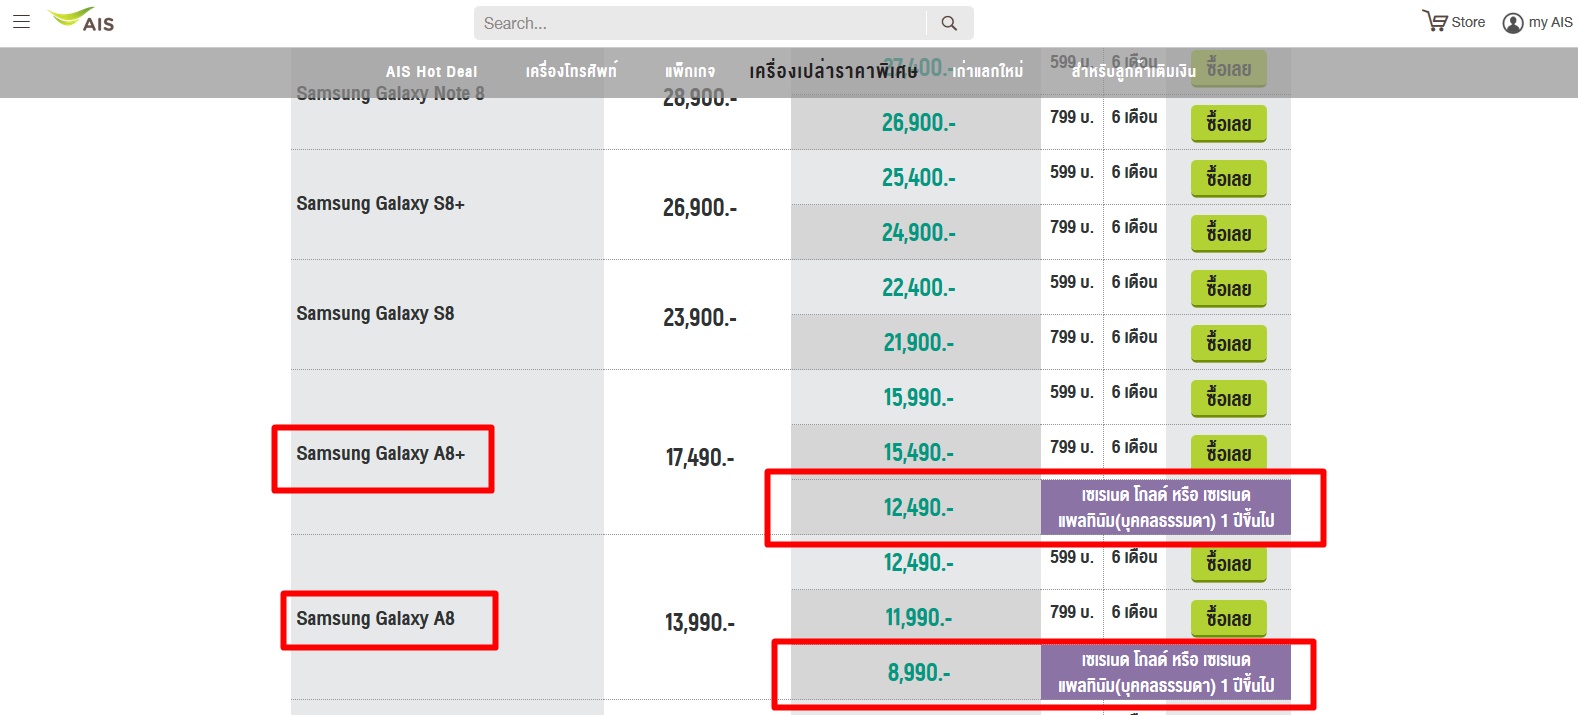Click the 22,400.- special price

tap(919, 288)
